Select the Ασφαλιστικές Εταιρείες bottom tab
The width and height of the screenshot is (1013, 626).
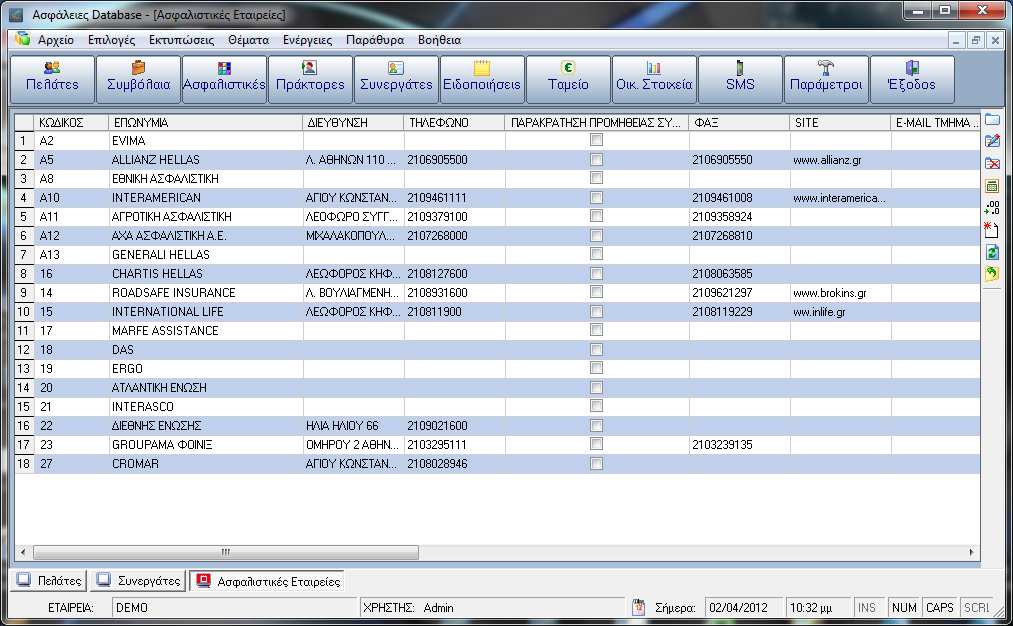pos(267,581)
